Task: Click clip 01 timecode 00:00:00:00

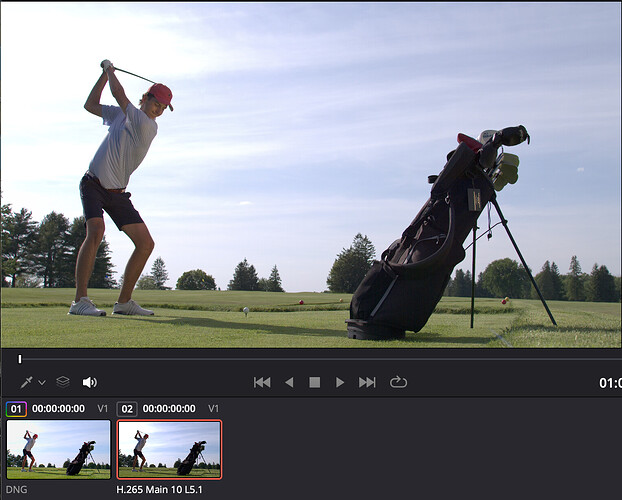Action: pos(58,408)
